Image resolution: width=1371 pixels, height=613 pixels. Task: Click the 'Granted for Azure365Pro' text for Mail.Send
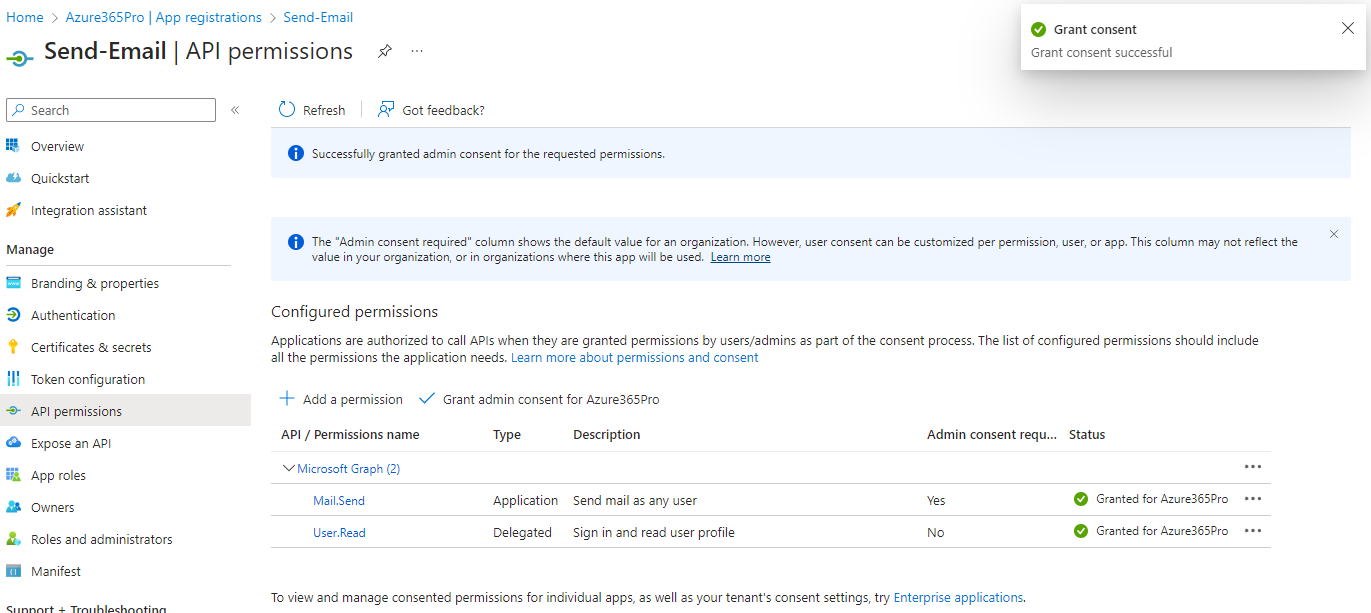pos(1162,499)
